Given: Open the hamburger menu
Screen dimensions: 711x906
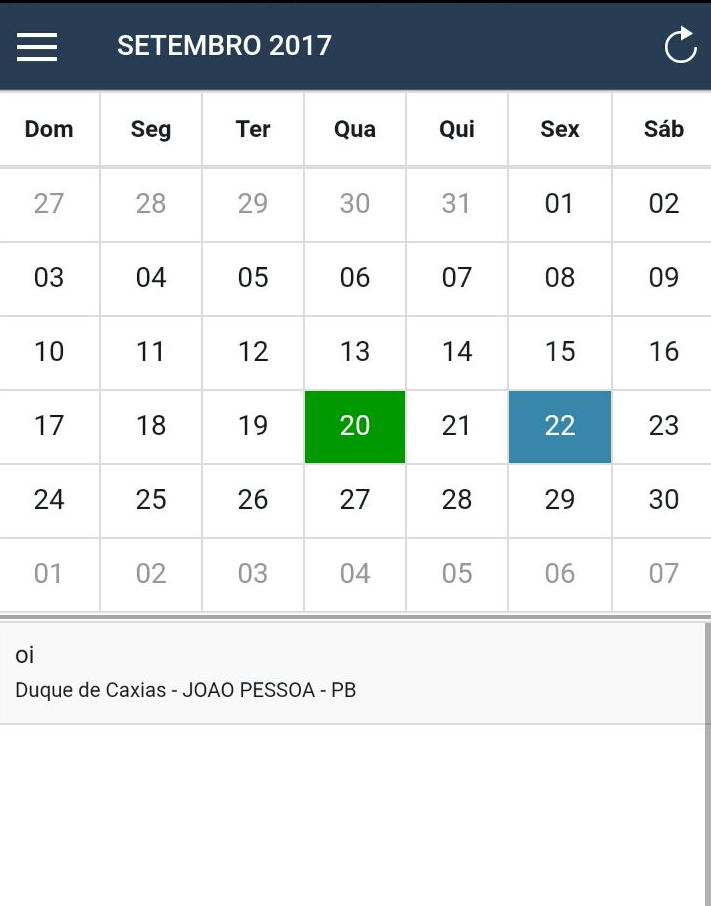Looking at the screenshot, I should tap(37, 46).
